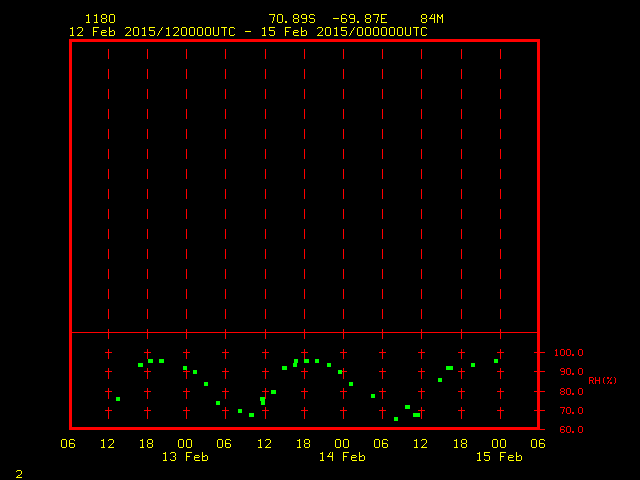Click the 00 tick above 14 Feb

click(342, 444)
